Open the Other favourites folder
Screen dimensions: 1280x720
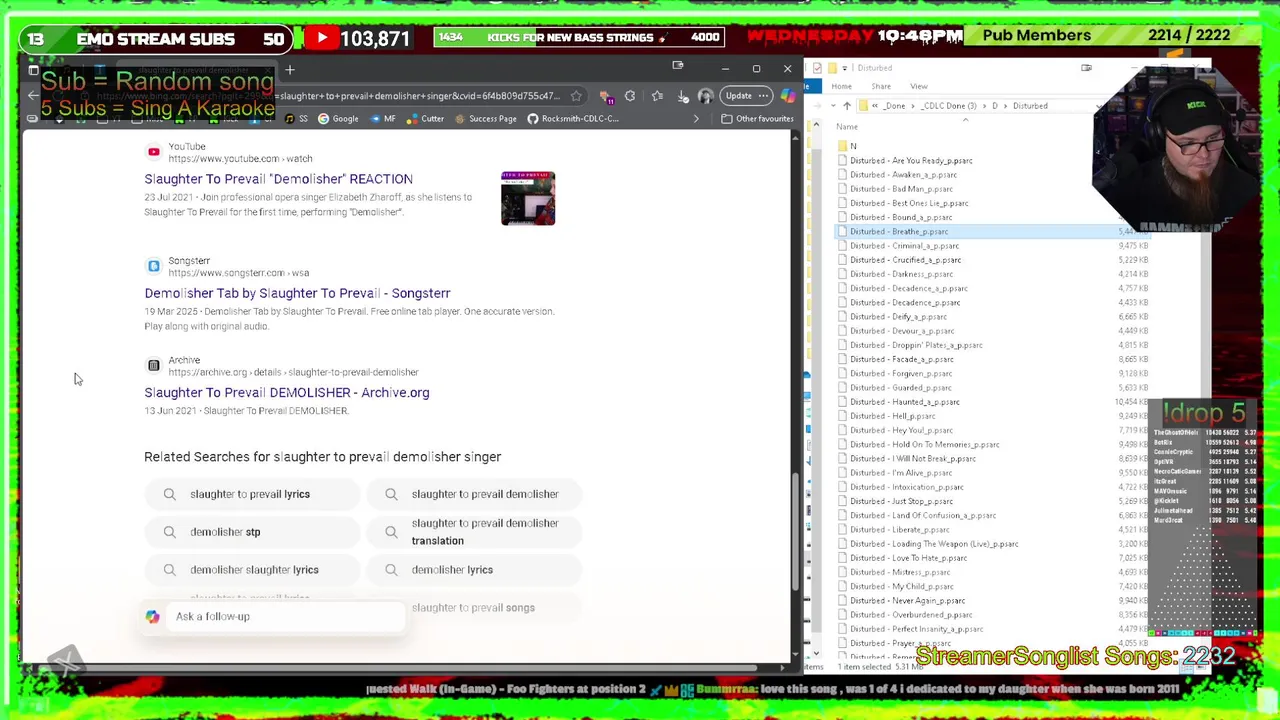[x=758, y=119]
